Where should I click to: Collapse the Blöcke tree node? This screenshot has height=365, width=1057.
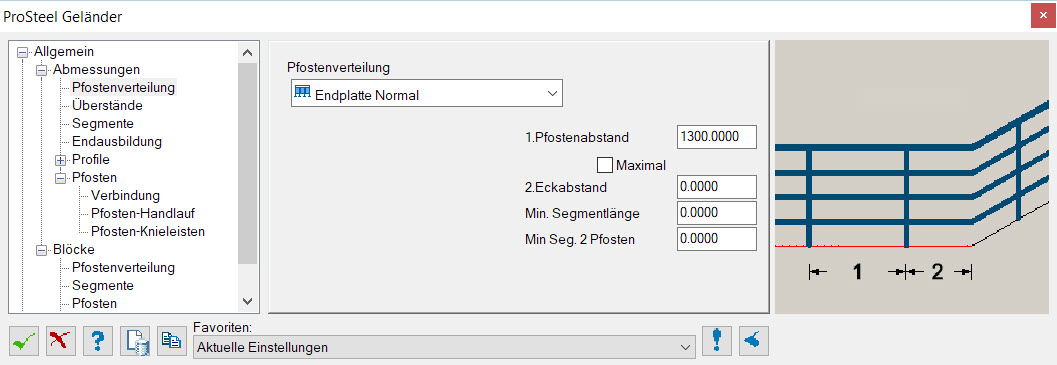coord(42,250)
